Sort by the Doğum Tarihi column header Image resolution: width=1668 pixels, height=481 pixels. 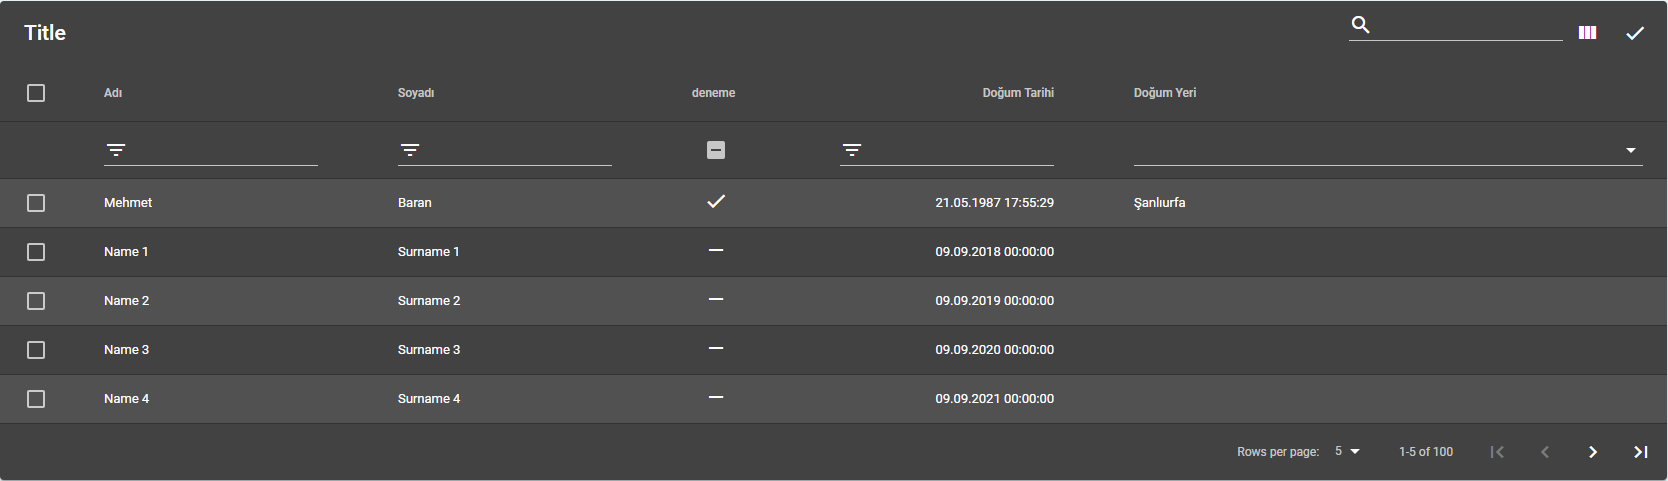[1018, 93]
